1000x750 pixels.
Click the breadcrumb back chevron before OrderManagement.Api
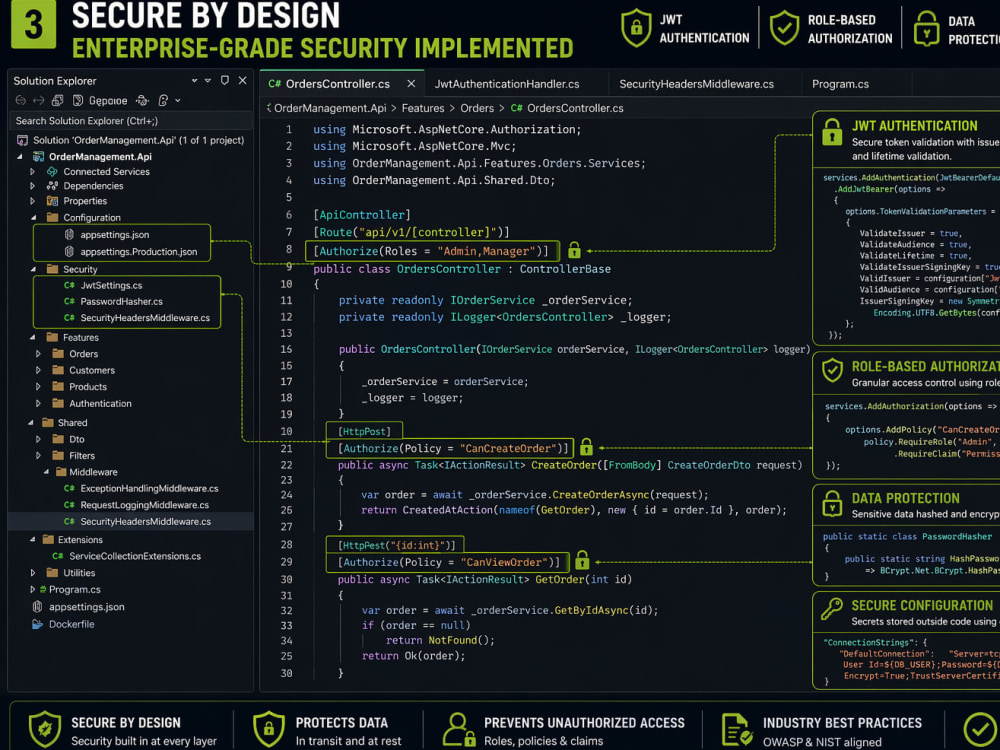(x=268, y=108)
